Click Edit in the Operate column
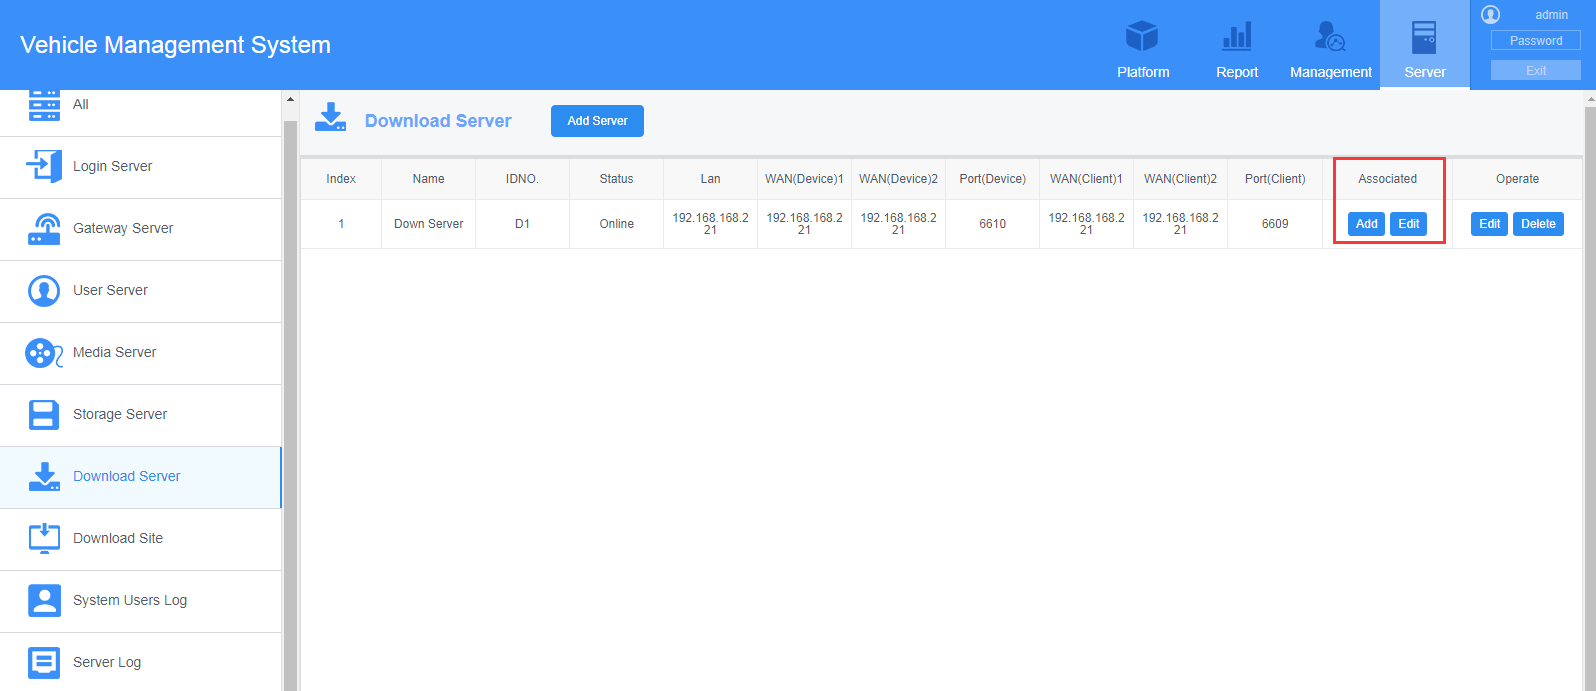1596x691 pixels. (x=1489, y=224)
